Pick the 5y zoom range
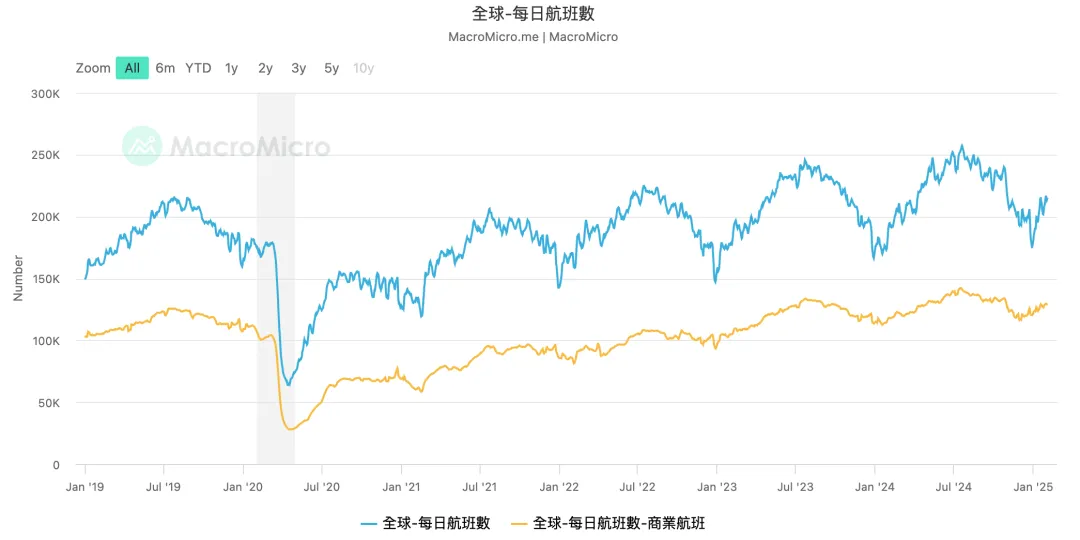 tap(331, 68)
